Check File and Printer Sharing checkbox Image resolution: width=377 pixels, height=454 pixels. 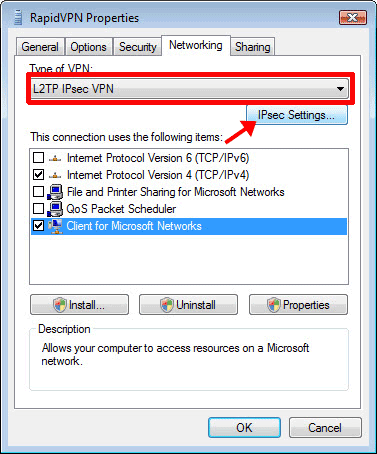pos(38,191)
